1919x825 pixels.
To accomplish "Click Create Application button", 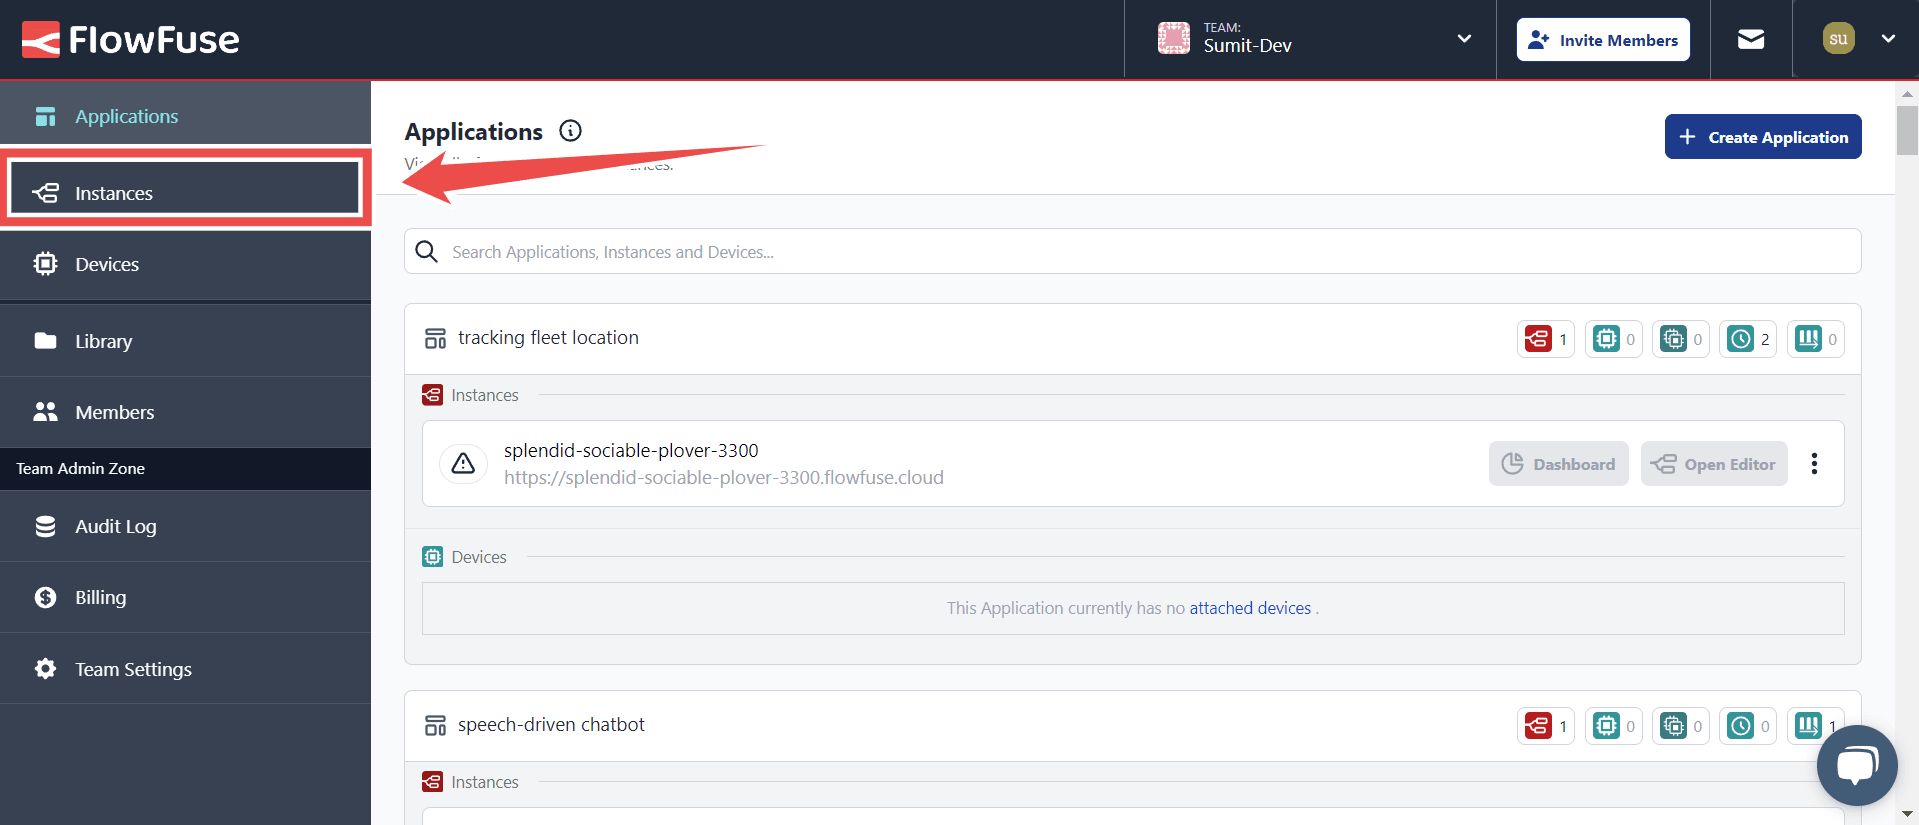I will tap(1763, 137).
